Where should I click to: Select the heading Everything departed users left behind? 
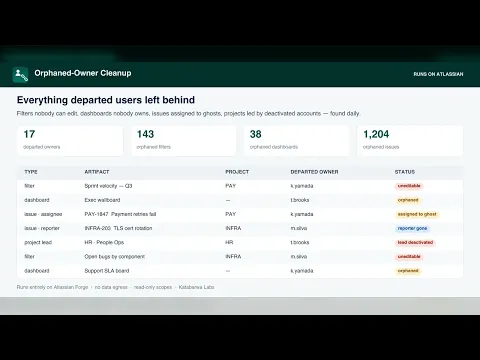(106, 100)
